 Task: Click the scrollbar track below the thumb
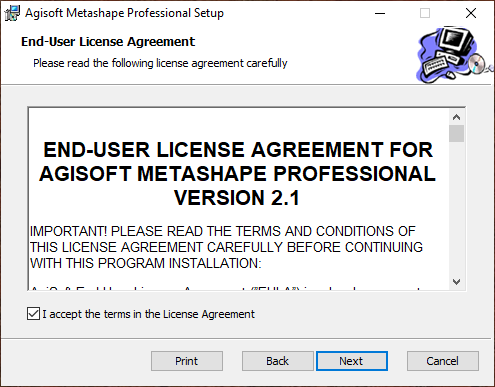[x=456, y=208]
